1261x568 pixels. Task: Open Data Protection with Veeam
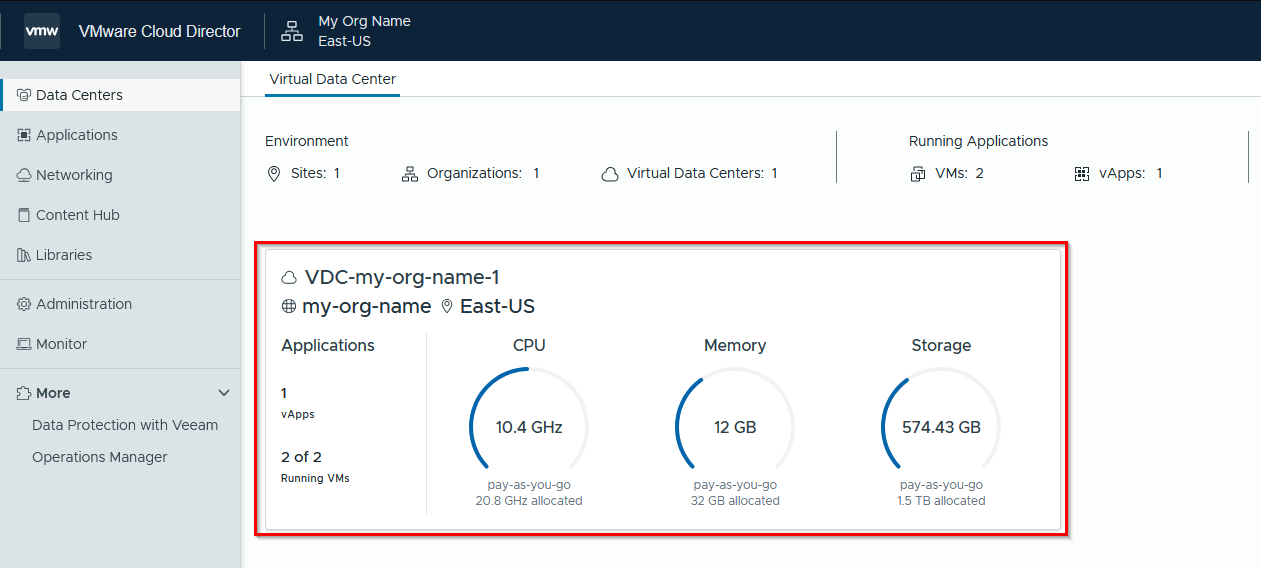(125, 425)
